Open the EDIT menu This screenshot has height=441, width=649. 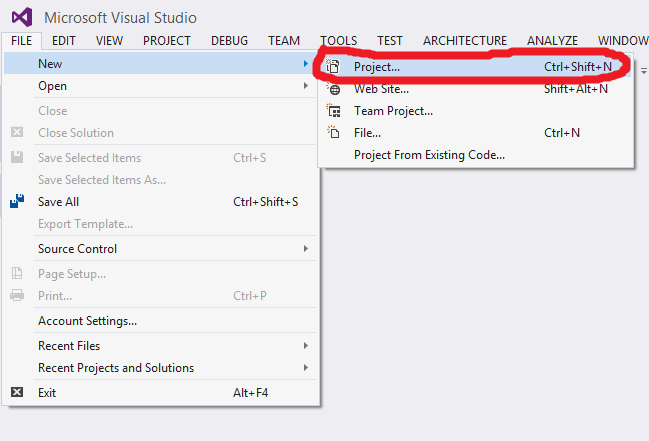64,41
